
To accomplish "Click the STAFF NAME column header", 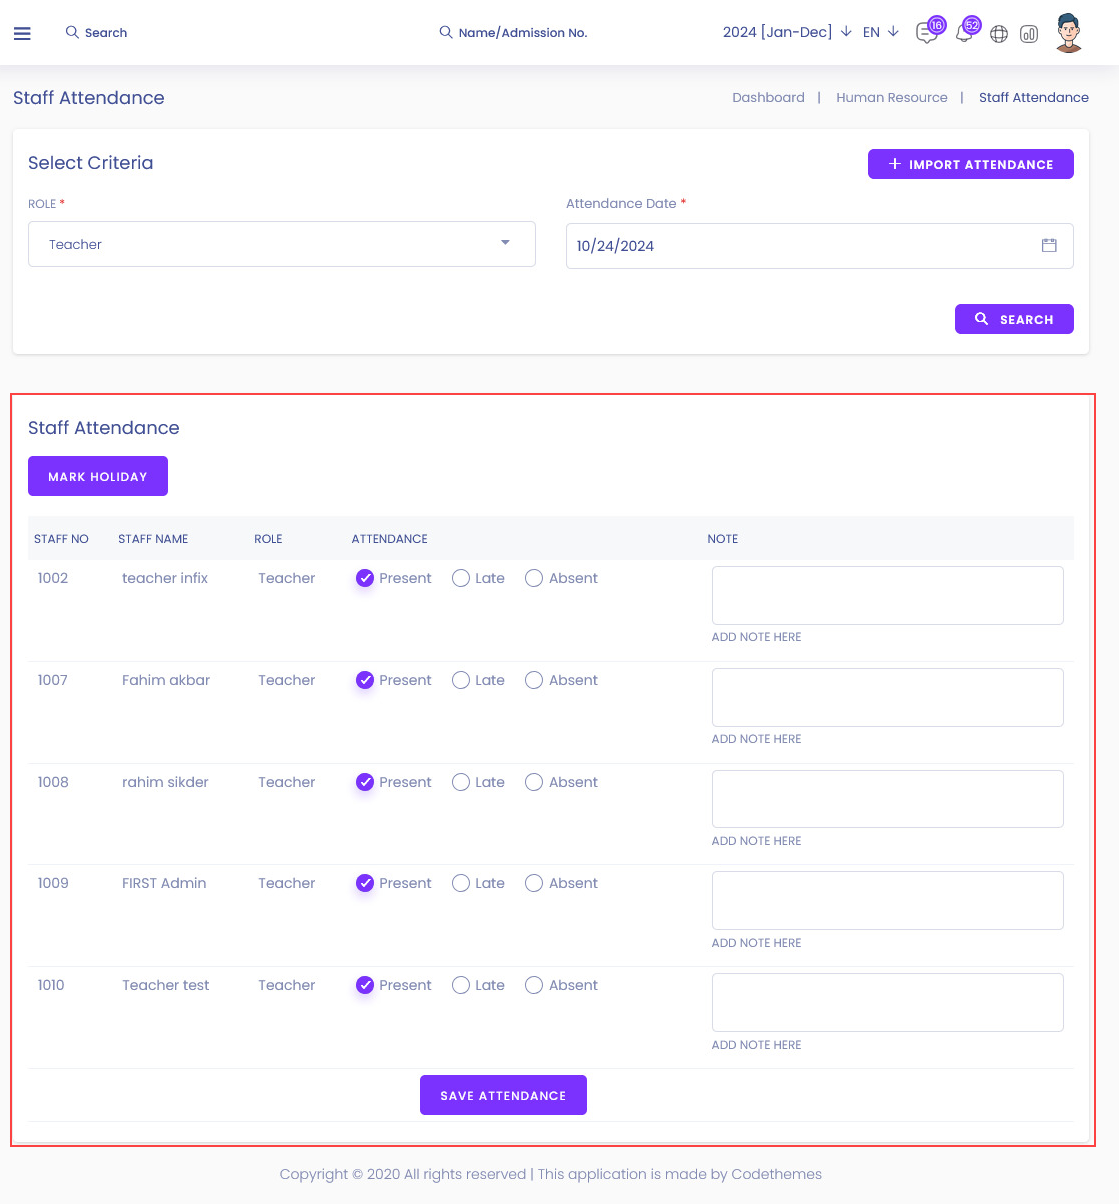I will [x=153, y=539].
